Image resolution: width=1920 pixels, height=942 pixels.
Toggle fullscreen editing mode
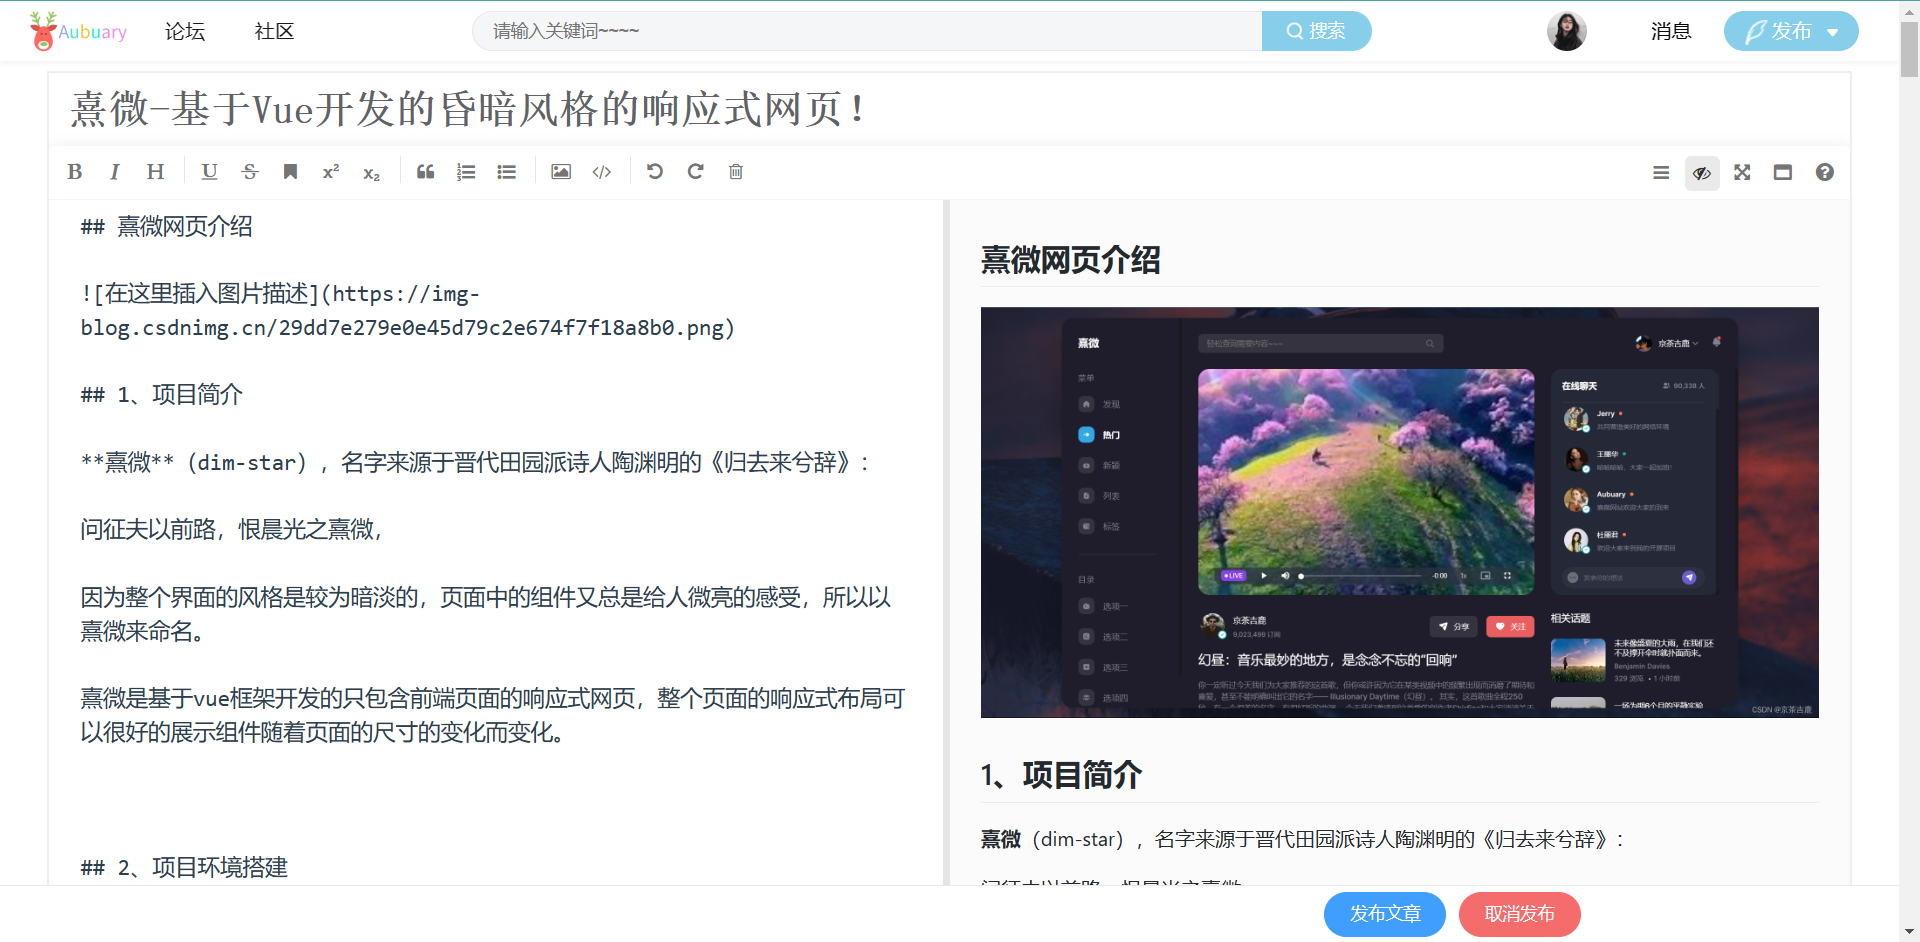[1742, 172]
